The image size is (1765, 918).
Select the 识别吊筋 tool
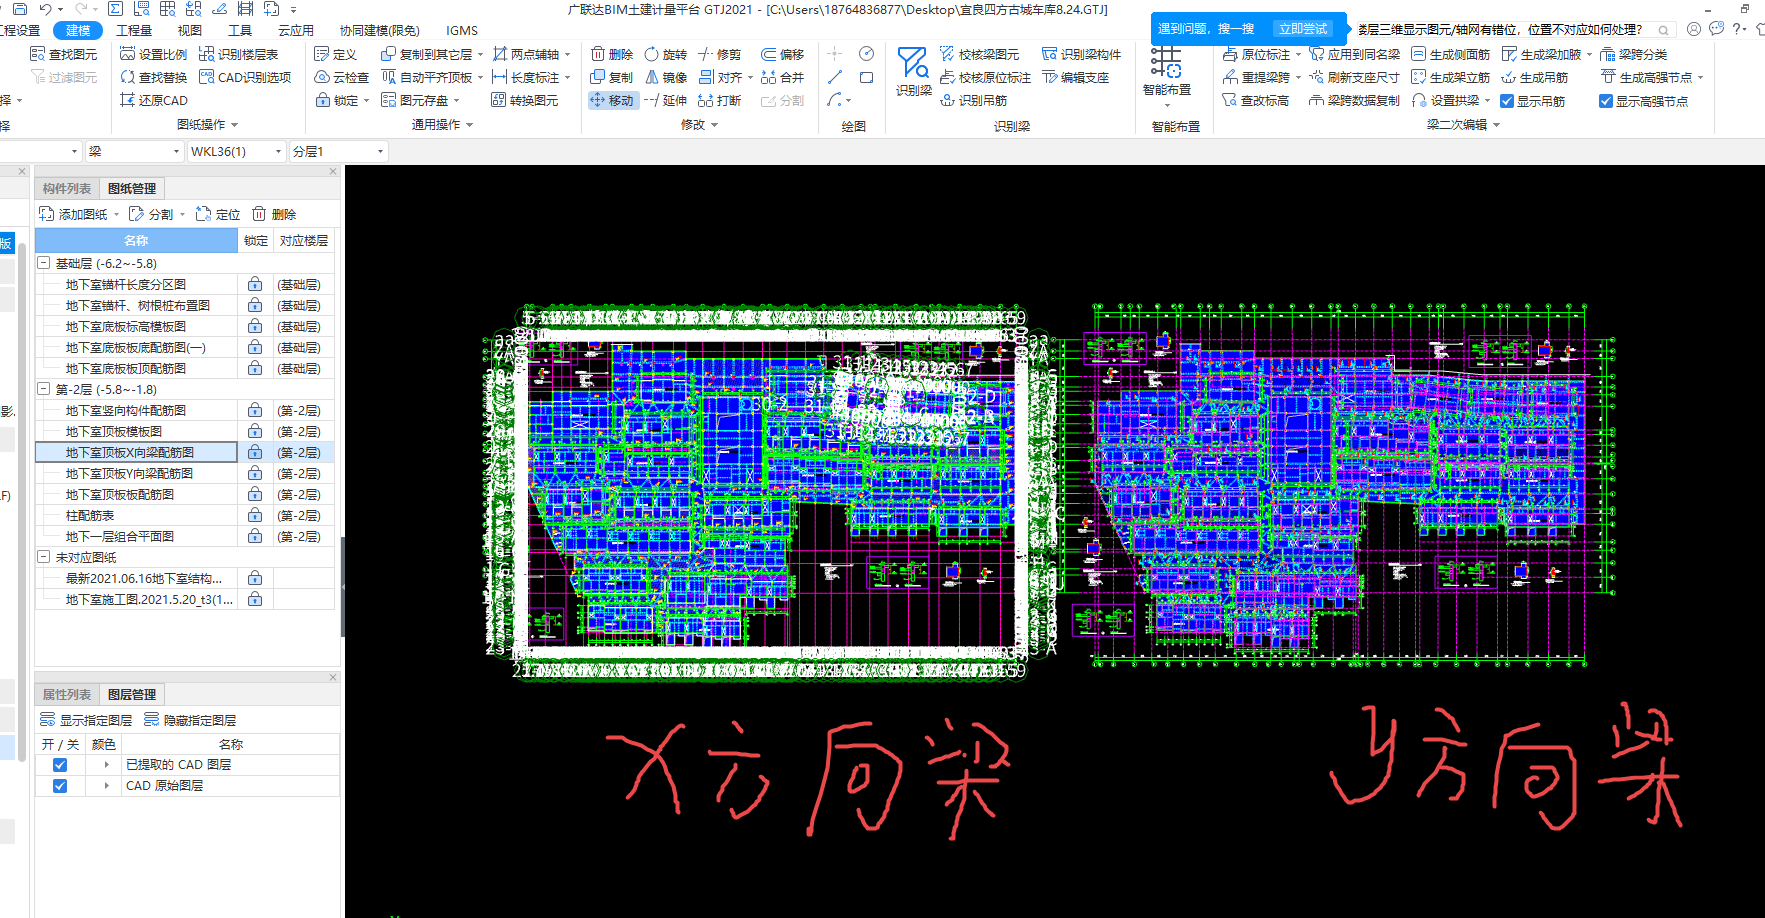[973, 100]
